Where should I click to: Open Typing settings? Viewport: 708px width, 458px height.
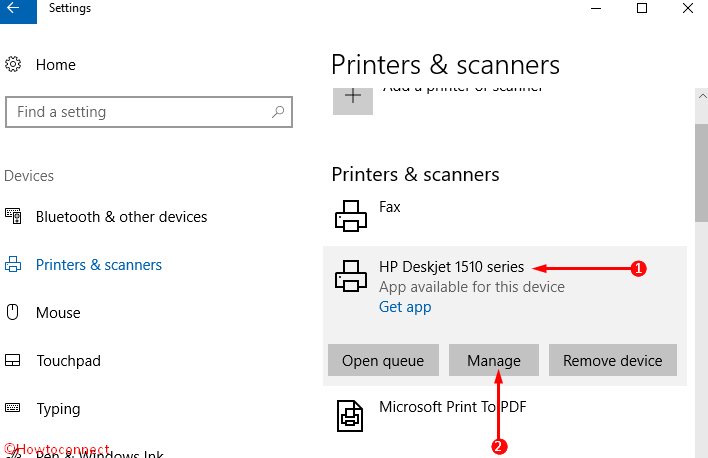pyautogui.click(x=58, y=409)
